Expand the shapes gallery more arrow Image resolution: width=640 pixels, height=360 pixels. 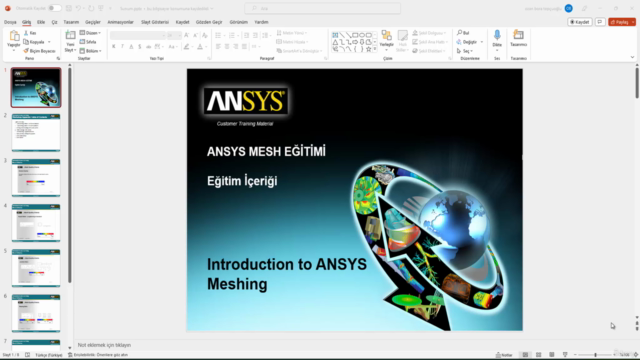[x=375, y=49]
